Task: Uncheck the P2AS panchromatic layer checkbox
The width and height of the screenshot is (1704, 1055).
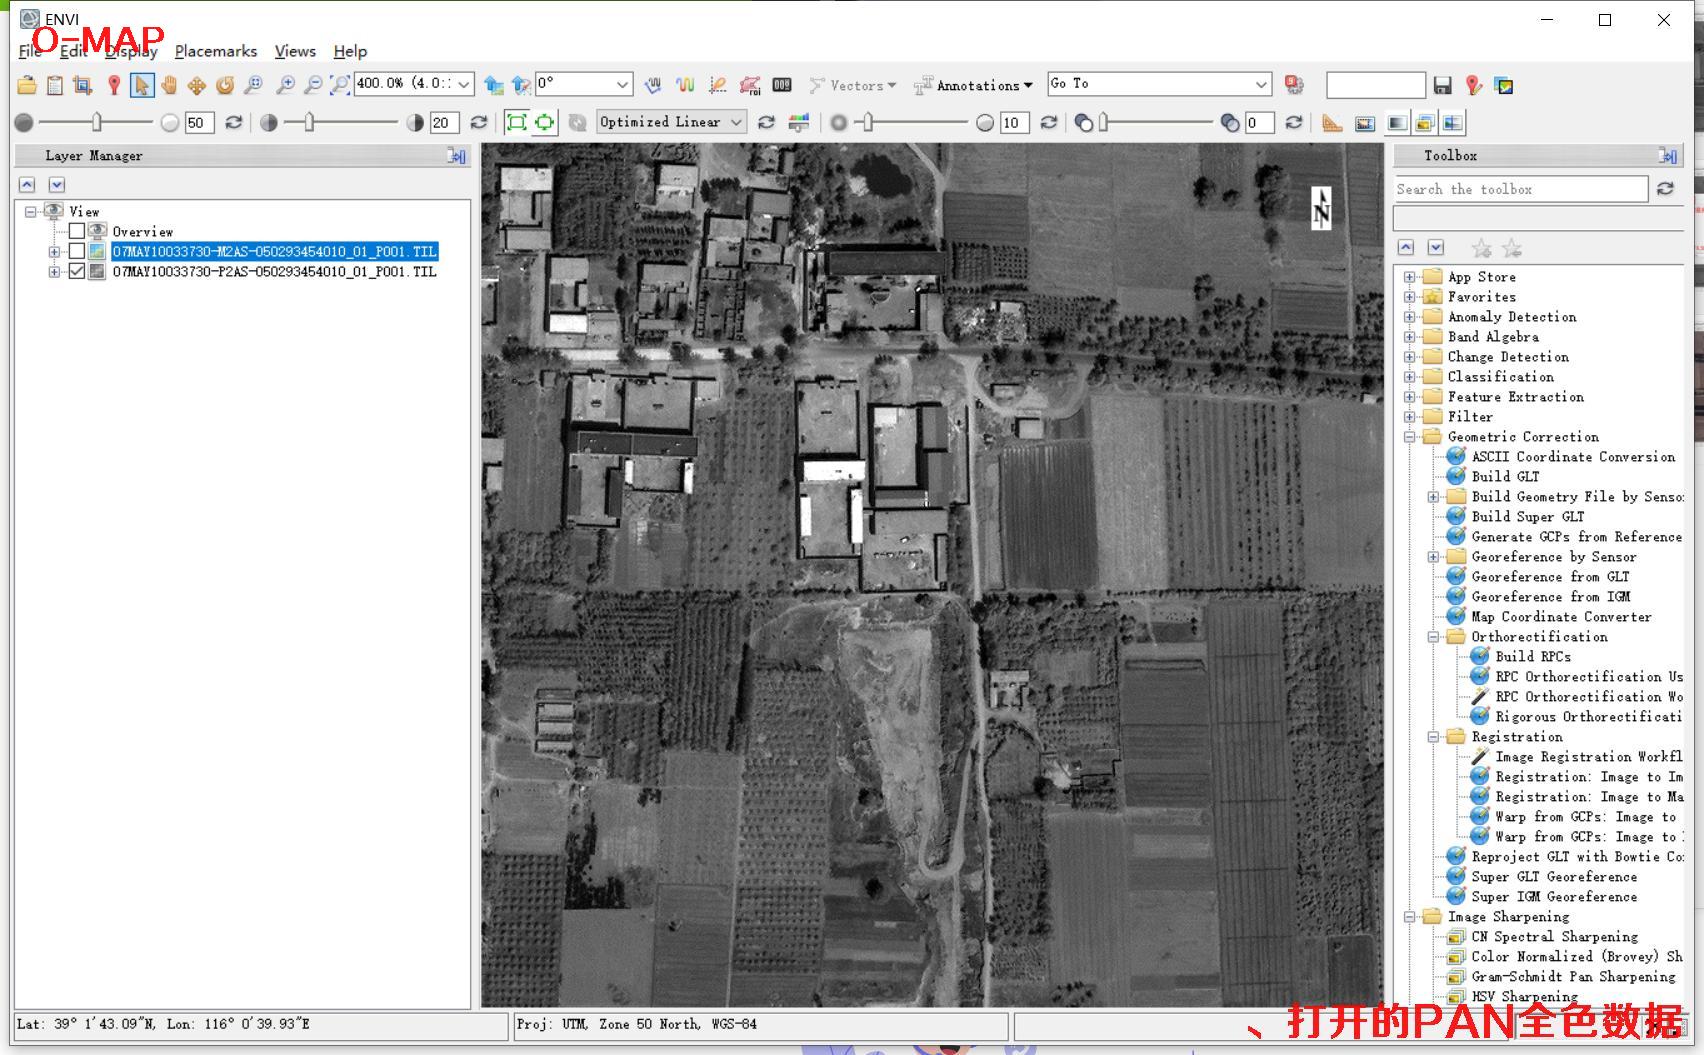Action: click(77, 271)
